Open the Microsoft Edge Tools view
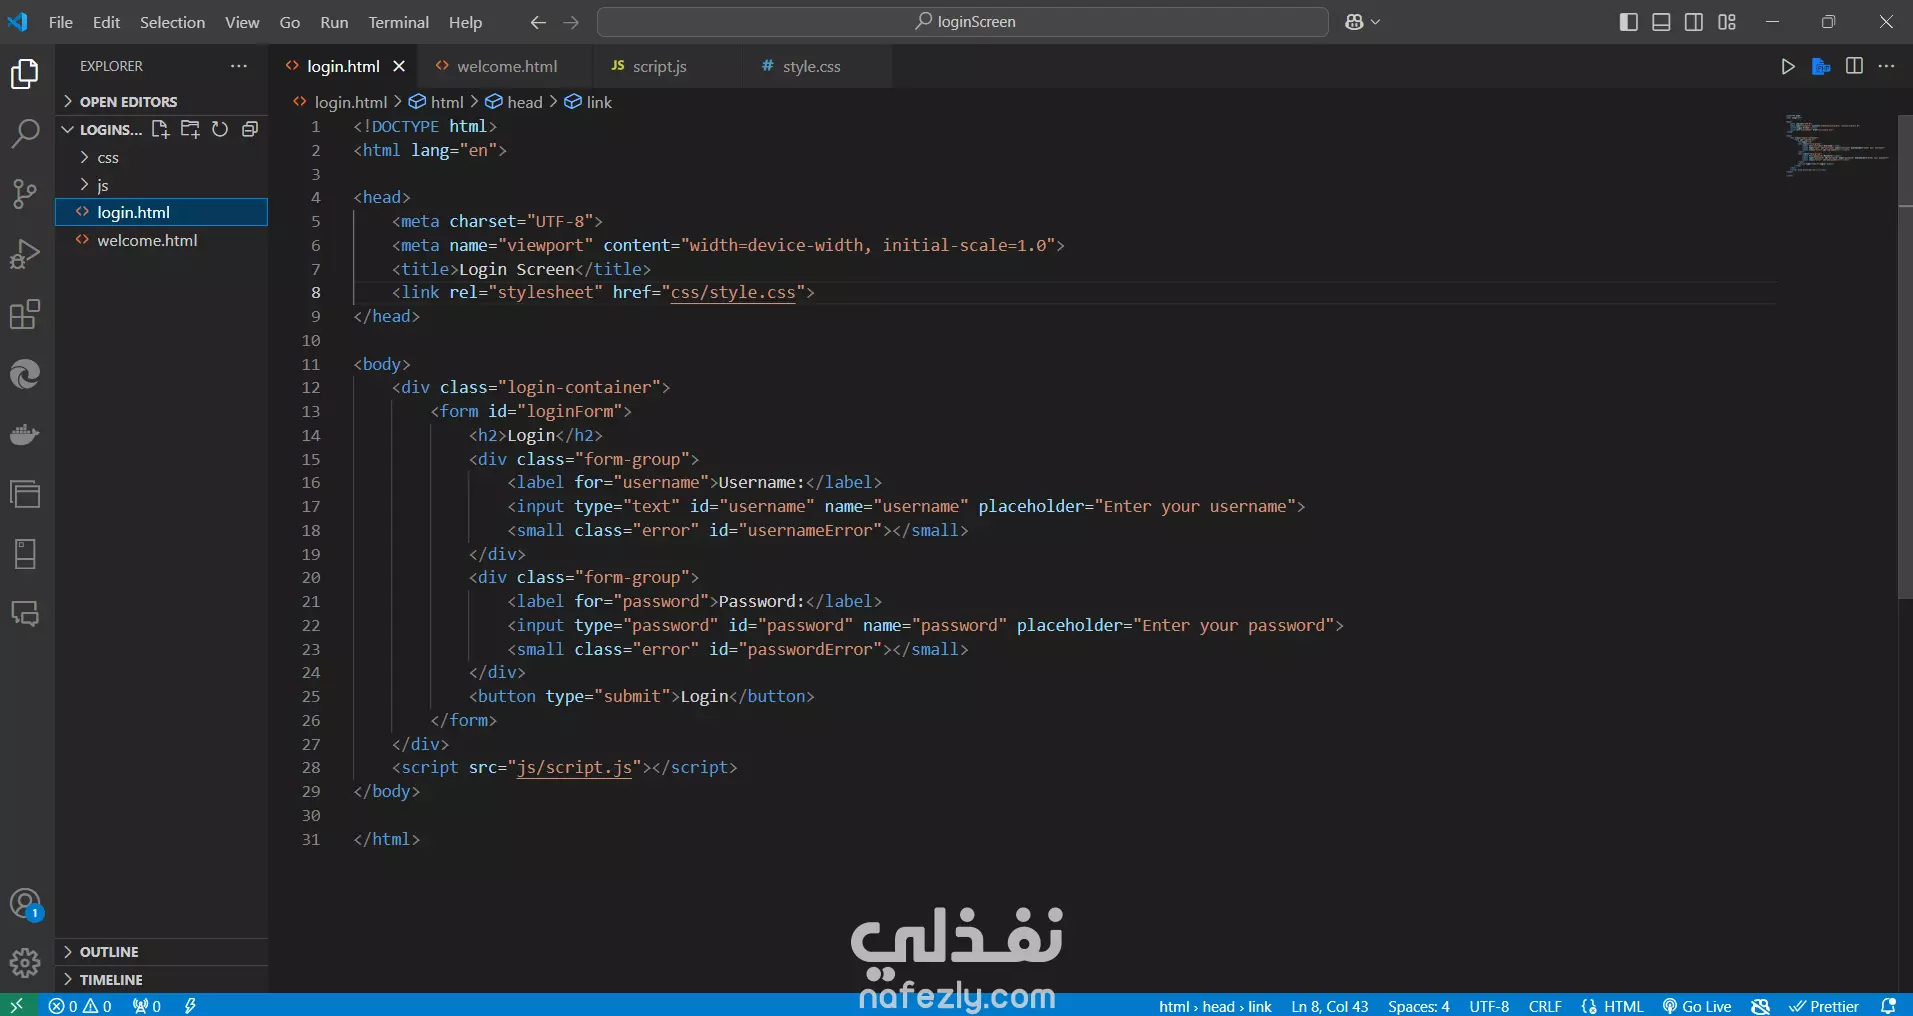This screenshot has height=1016, width=1913. (x=25, y=374)
